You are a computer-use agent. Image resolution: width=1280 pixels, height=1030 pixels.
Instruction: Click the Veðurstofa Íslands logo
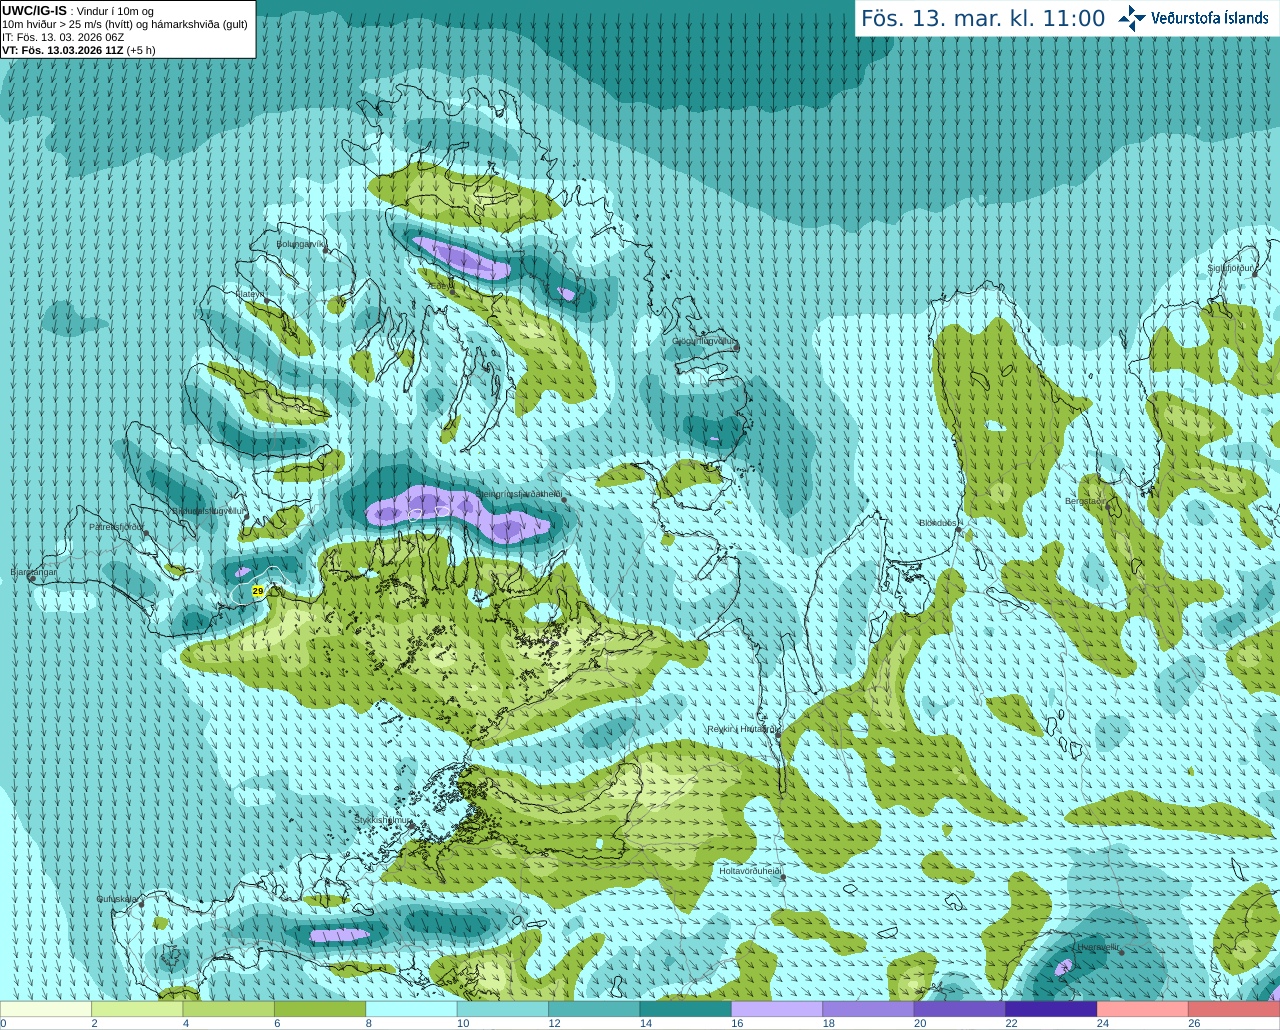click(x=1193, y=18)
